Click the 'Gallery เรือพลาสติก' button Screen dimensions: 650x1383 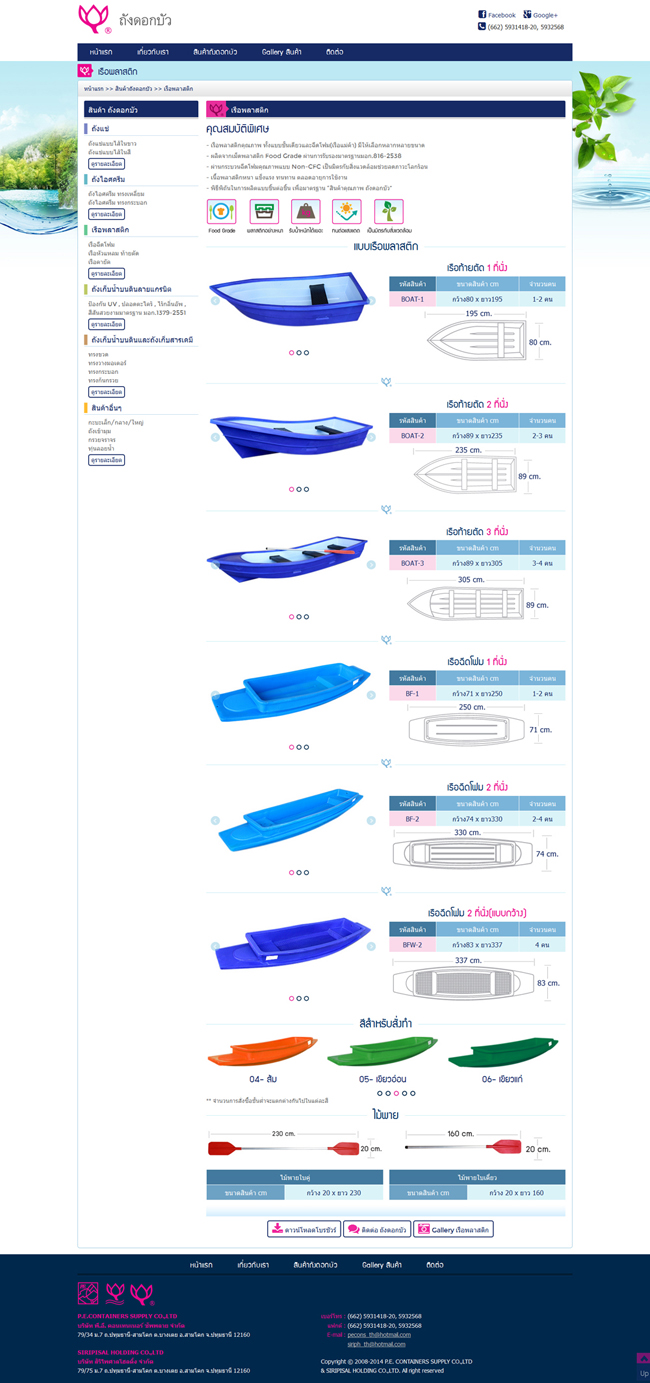[x=453, y=1229]
